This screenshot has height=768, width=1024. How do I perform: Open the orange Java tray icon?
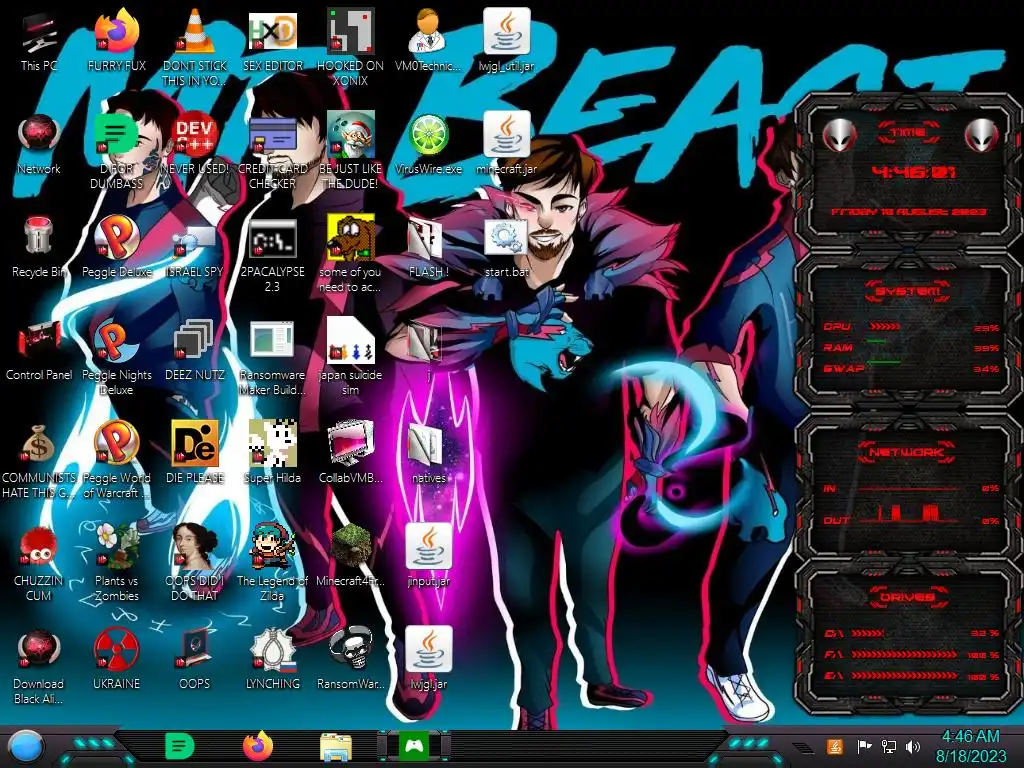click(x=835, y=746)
